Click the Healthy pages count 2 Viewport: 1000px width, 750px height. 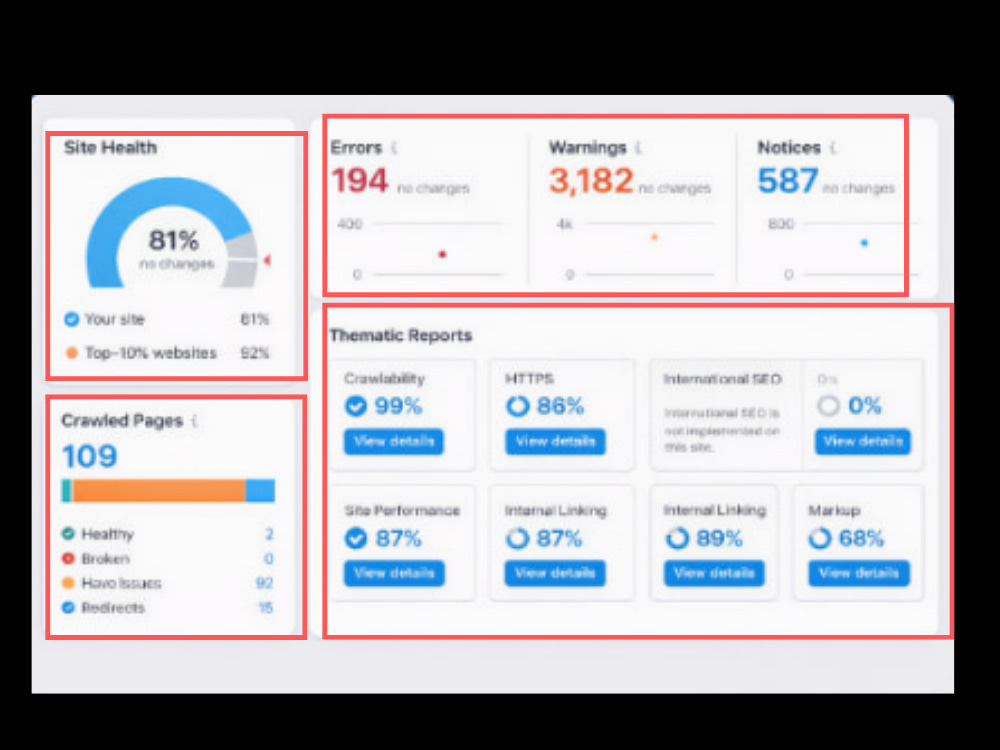[x=269, y=534]
